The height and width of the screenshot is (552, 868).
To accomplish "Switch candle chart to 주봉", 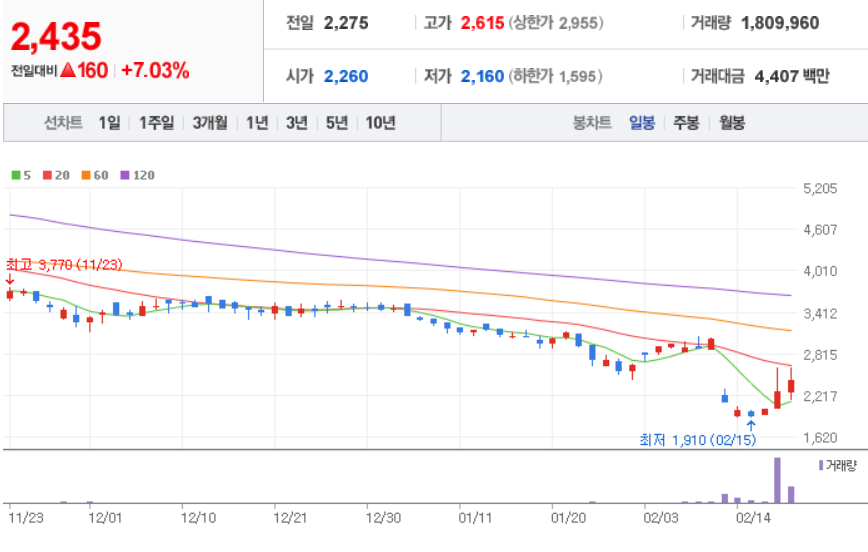I will coord(686,122).
